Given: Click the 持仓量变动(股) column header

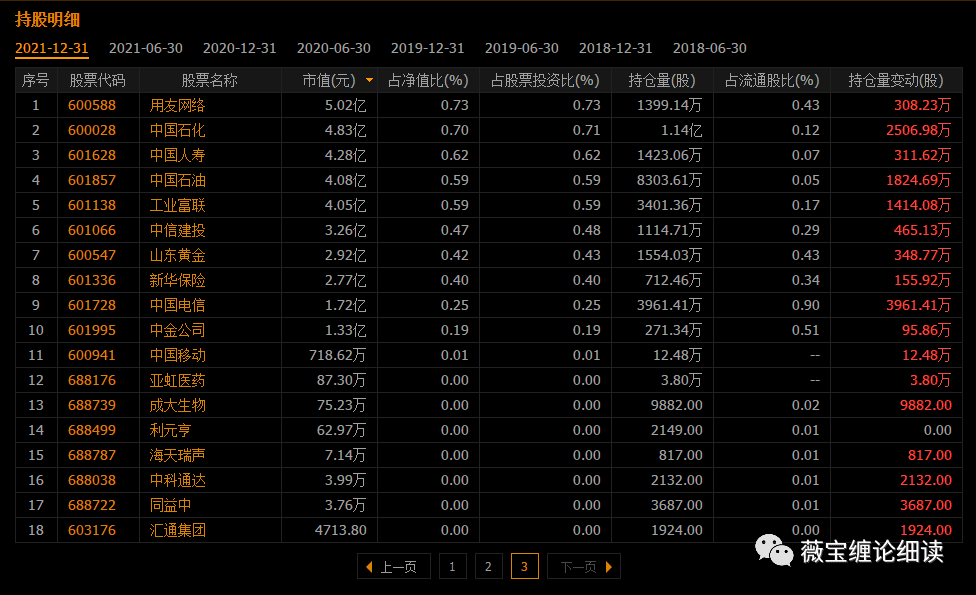Looking at the screenshot, I should (x=896, y=80).
